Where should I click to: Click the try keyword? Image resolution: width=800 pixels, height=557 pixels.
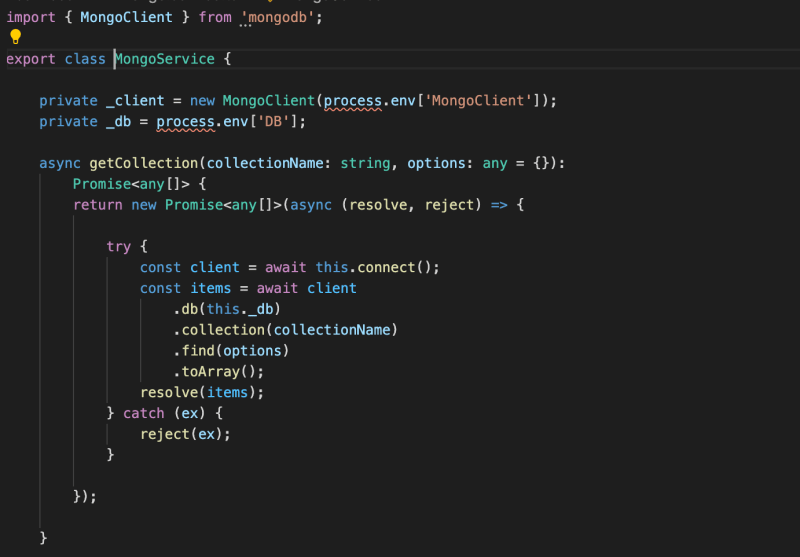pyautogui.click(x=118, y=247)
